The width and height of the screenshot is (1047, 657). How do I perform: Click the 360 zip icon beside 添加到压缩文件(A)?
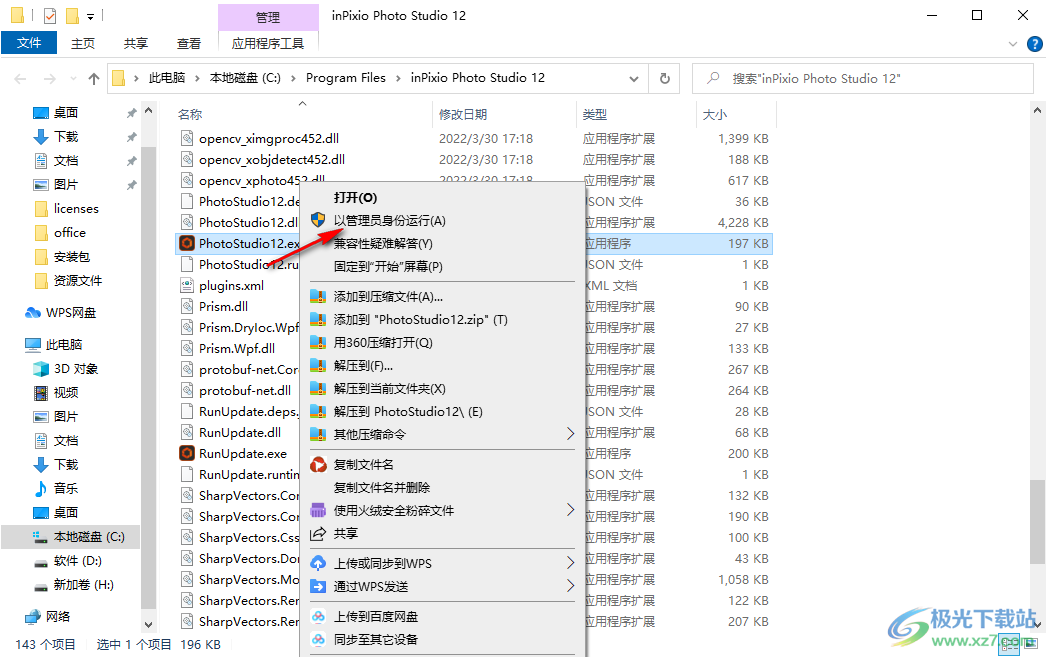click(319, 296)
